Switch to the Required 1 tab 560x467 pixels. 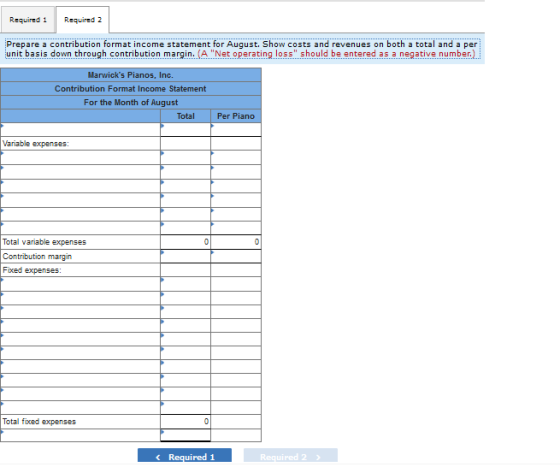(x=28, y=20)
